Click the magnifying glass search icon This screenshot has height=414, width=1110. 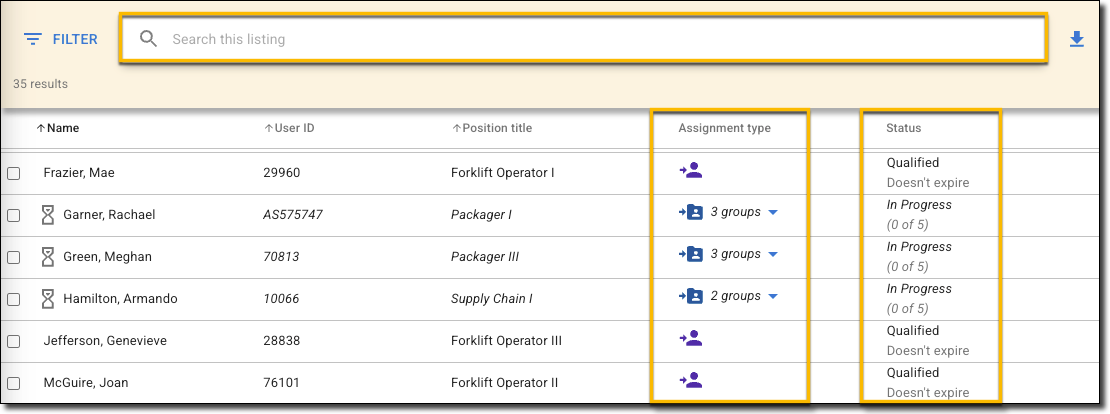click(149, 40)
